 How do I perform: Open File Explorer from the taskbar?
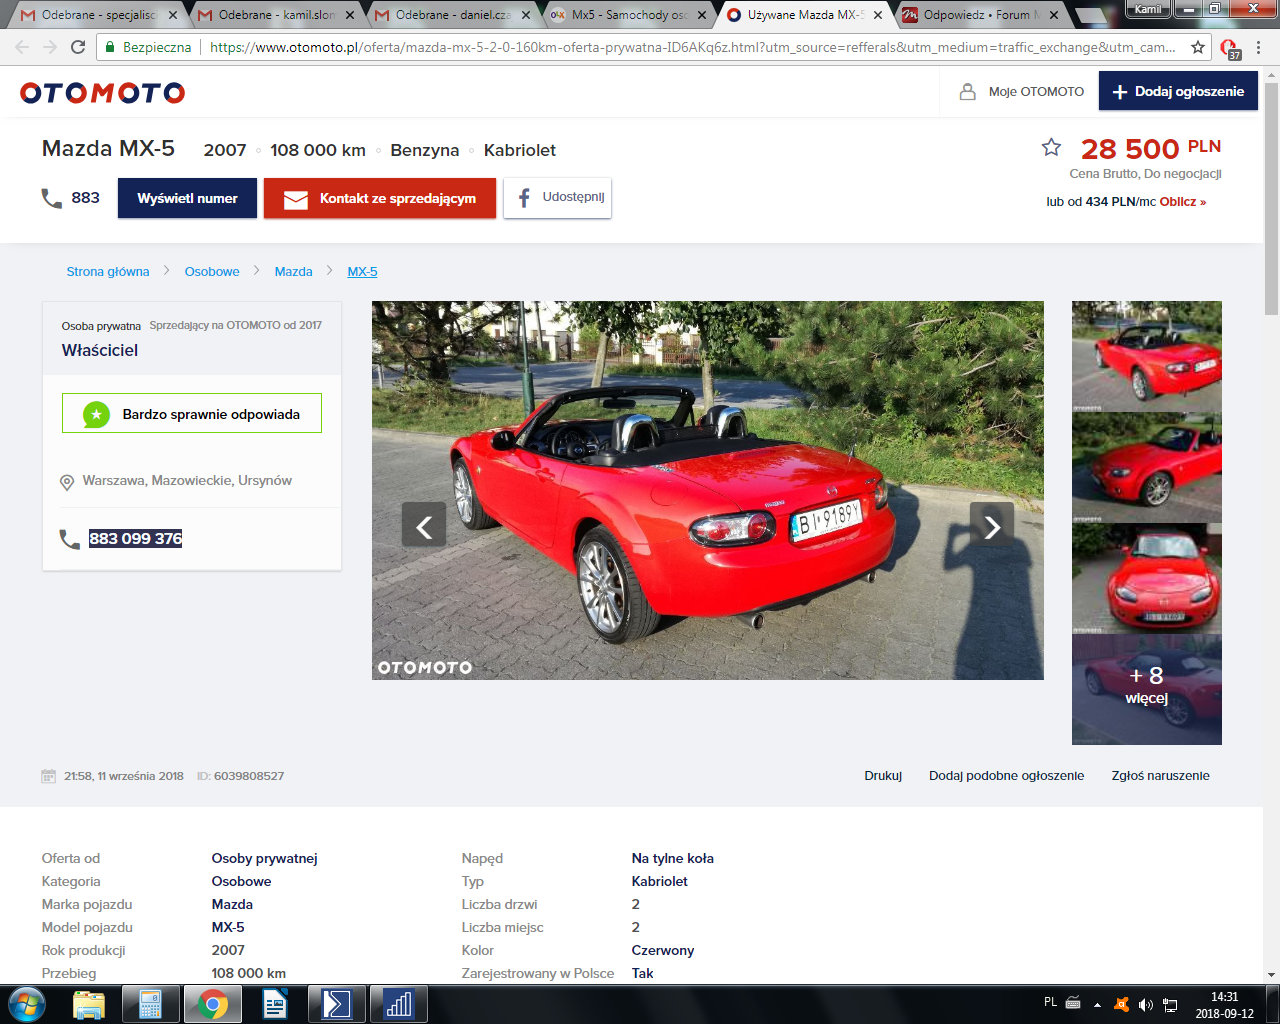(x=89, y=1004)
